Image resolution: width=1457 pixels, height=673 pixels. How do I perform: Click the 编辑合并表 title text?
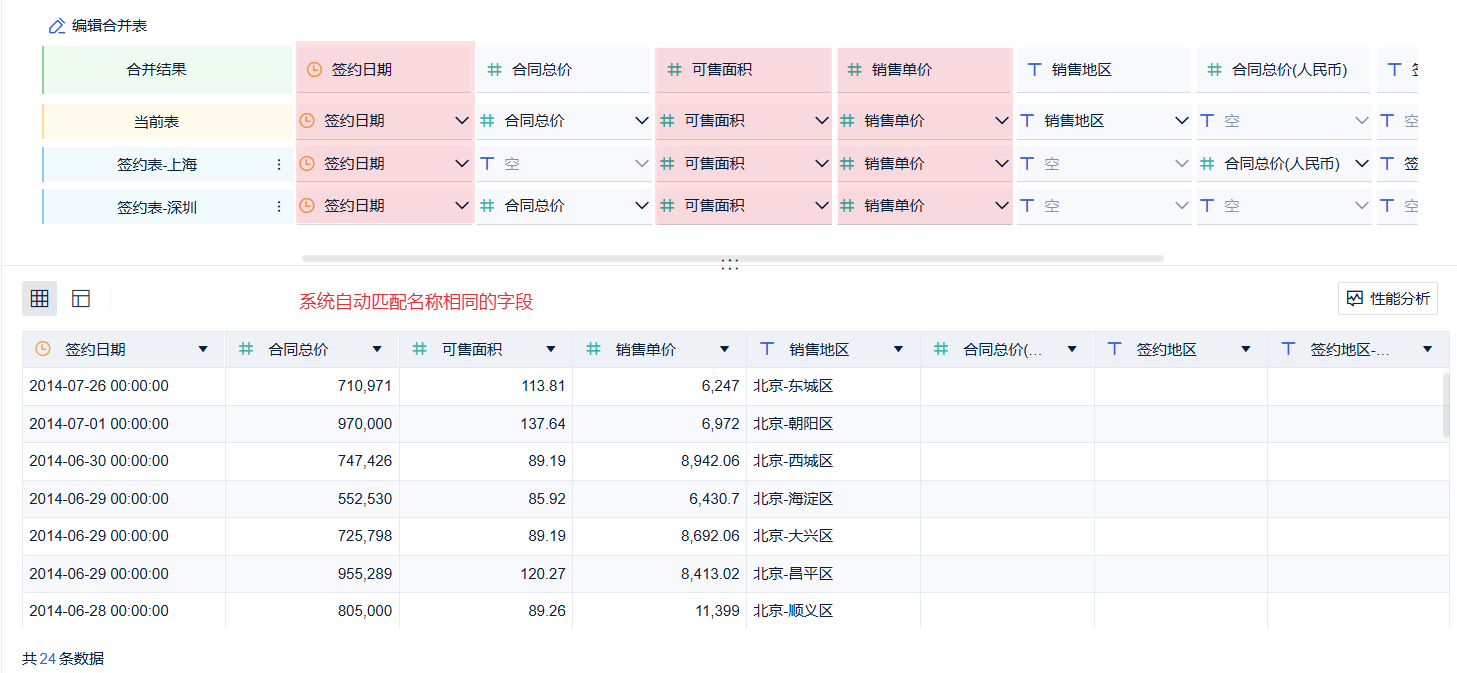point(110,26)
